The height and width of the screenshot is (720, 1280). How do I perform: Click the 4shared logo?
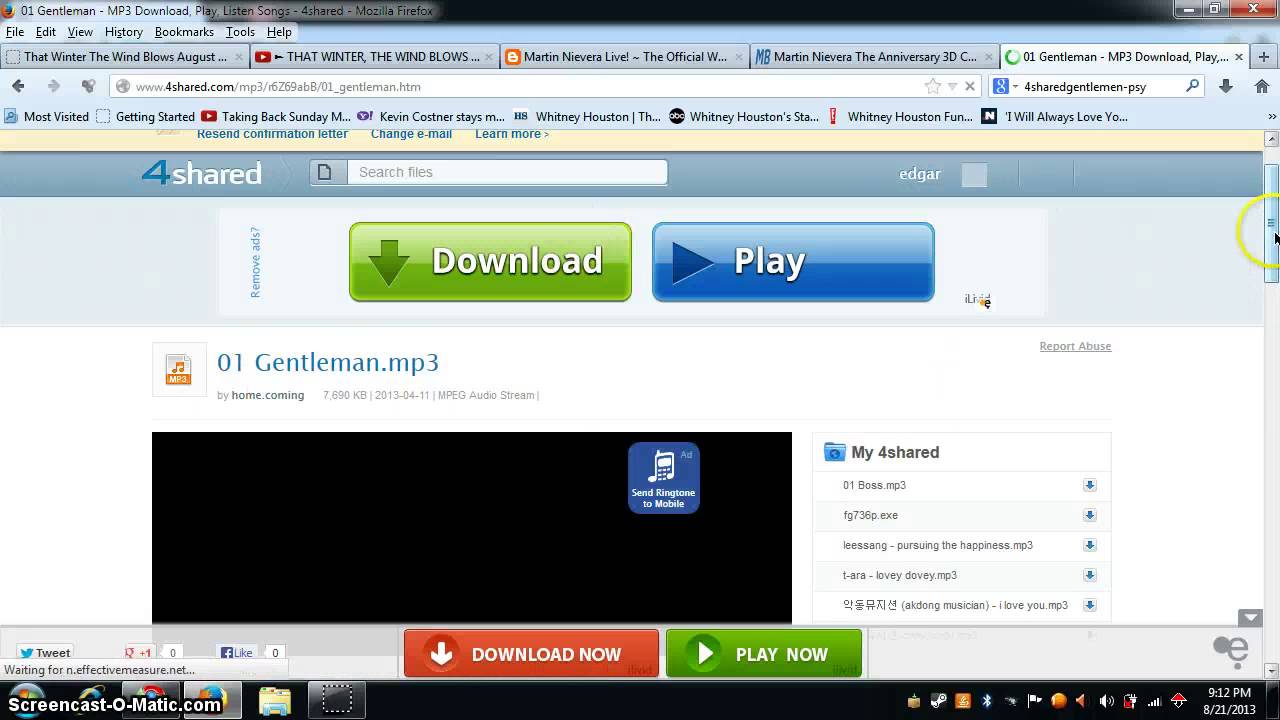pos(201,173)
